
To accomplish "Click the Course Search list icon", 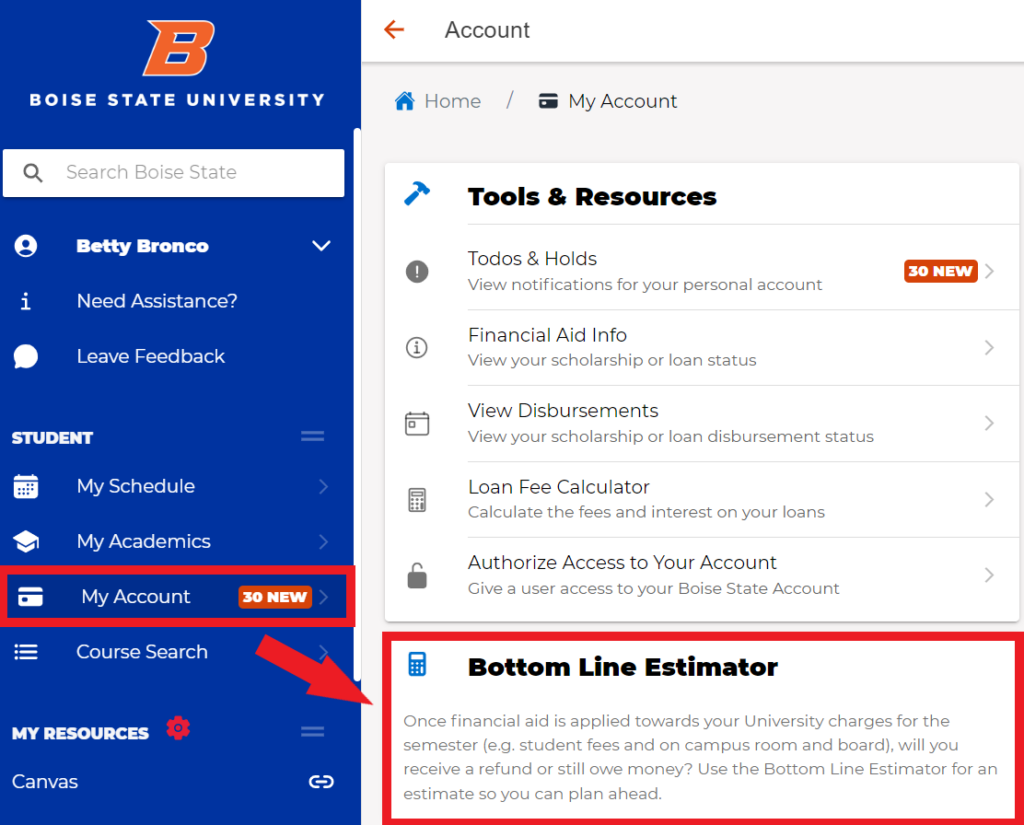I will (x=25, y=652).
